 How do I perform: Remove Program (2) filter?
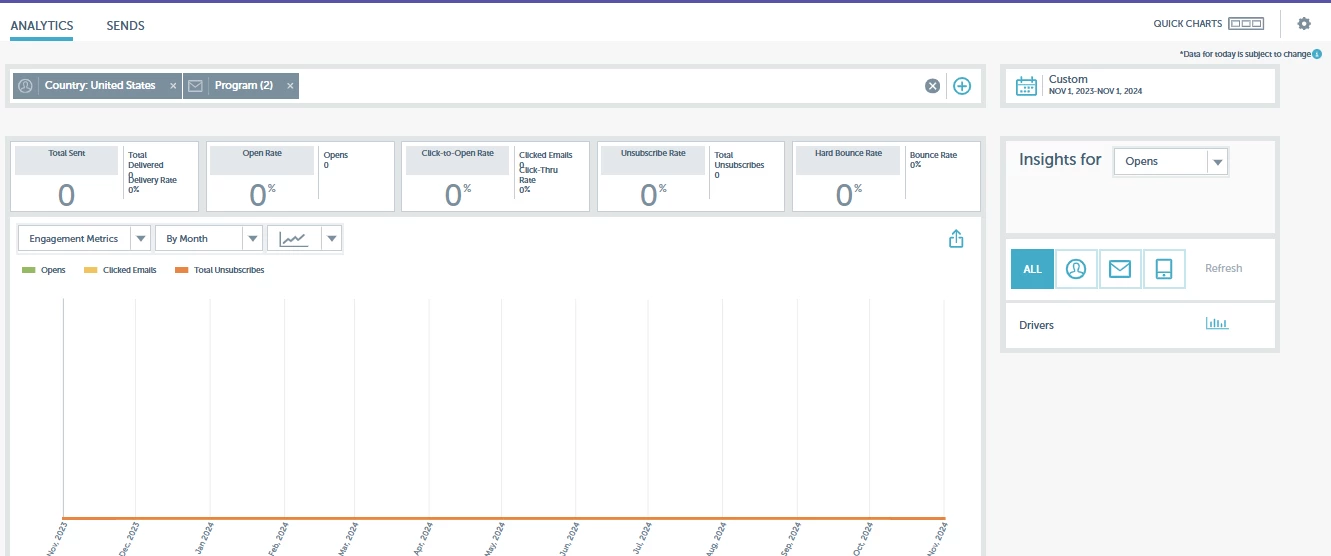tap(290, 86)
